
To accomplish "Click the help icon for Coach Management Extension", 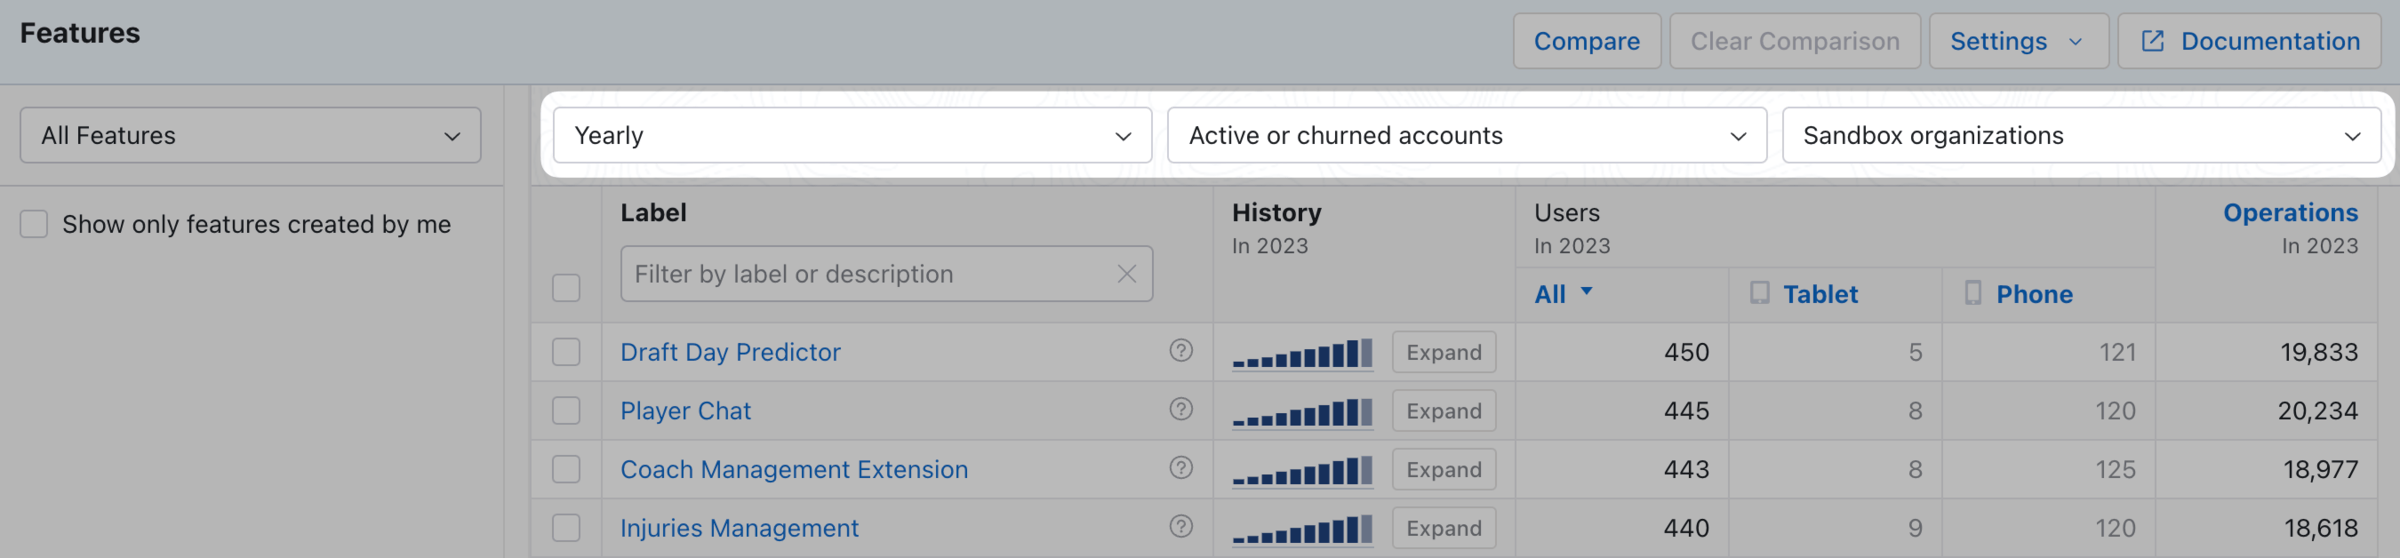I will coord(1181,468).
